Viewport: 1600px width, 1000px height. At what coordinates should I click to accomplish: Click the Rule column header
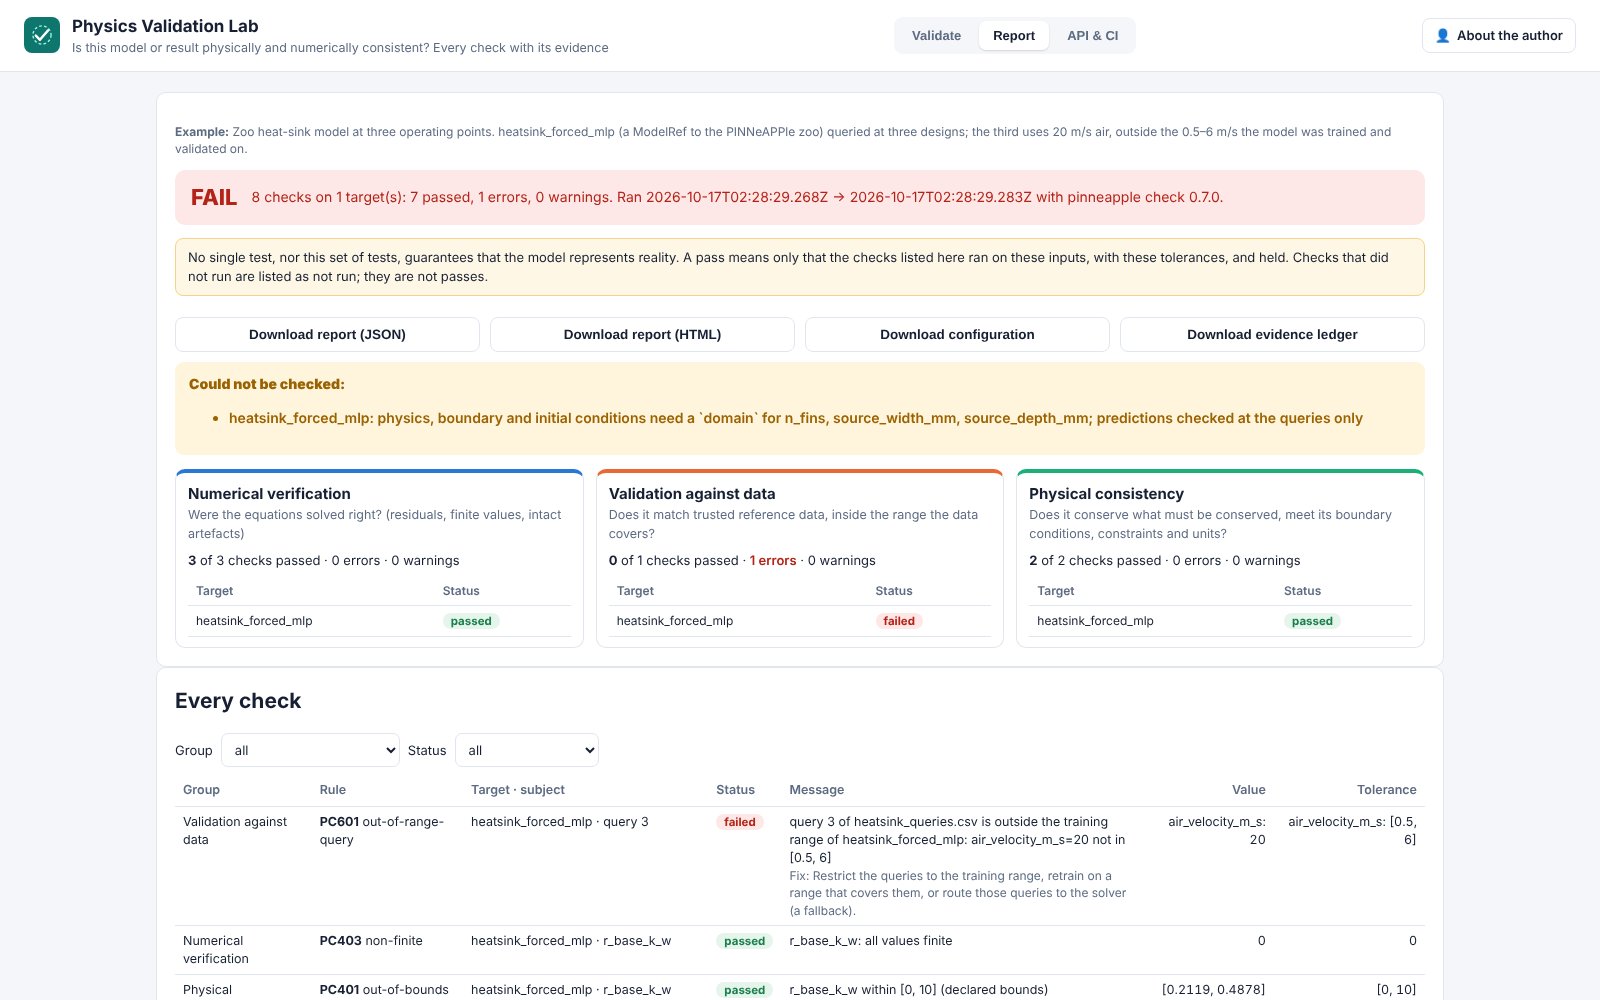tap(333, 789)
